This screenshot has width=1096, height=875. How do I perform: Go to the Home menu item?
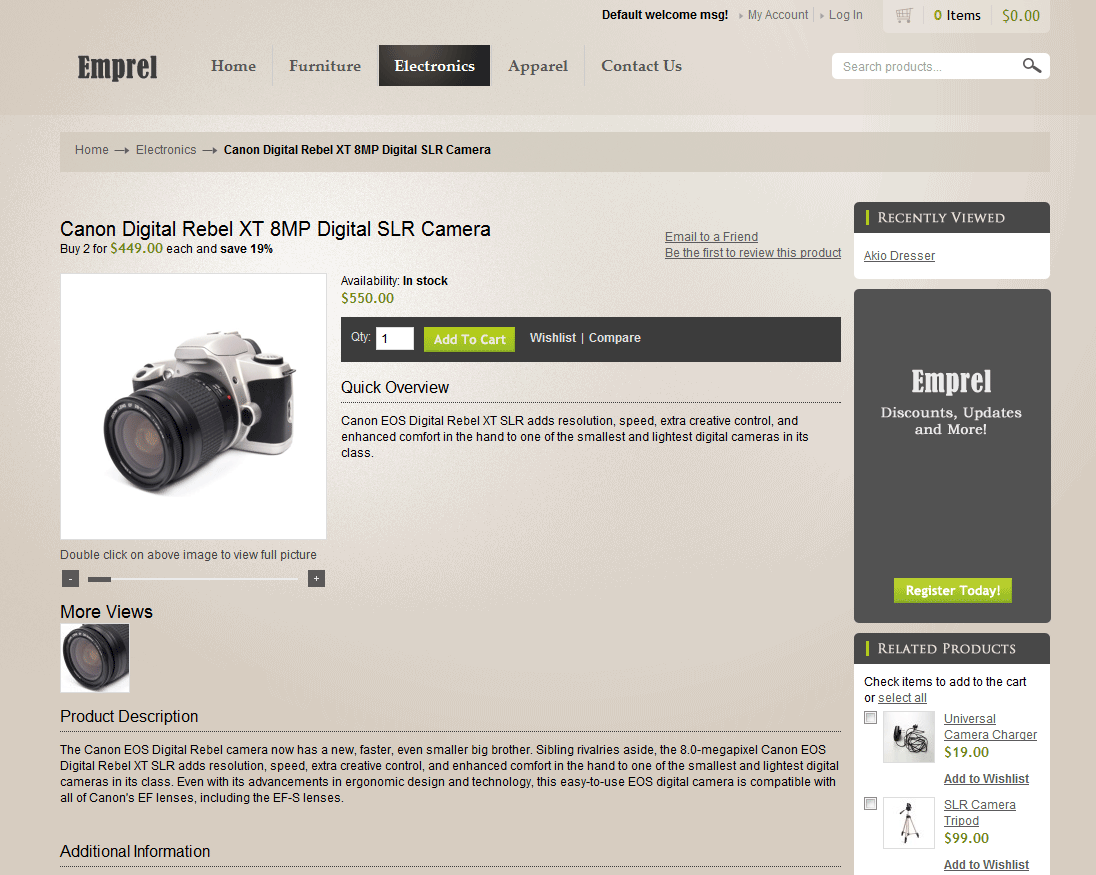point(233,66)
